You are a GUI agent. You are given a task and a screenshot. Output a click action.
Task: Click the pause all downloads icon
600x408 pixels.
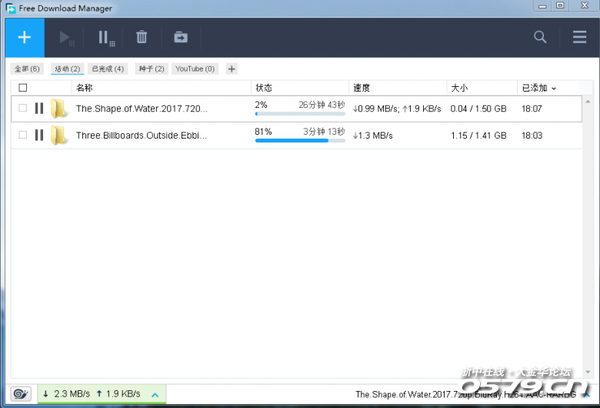[x=103, y=38]
